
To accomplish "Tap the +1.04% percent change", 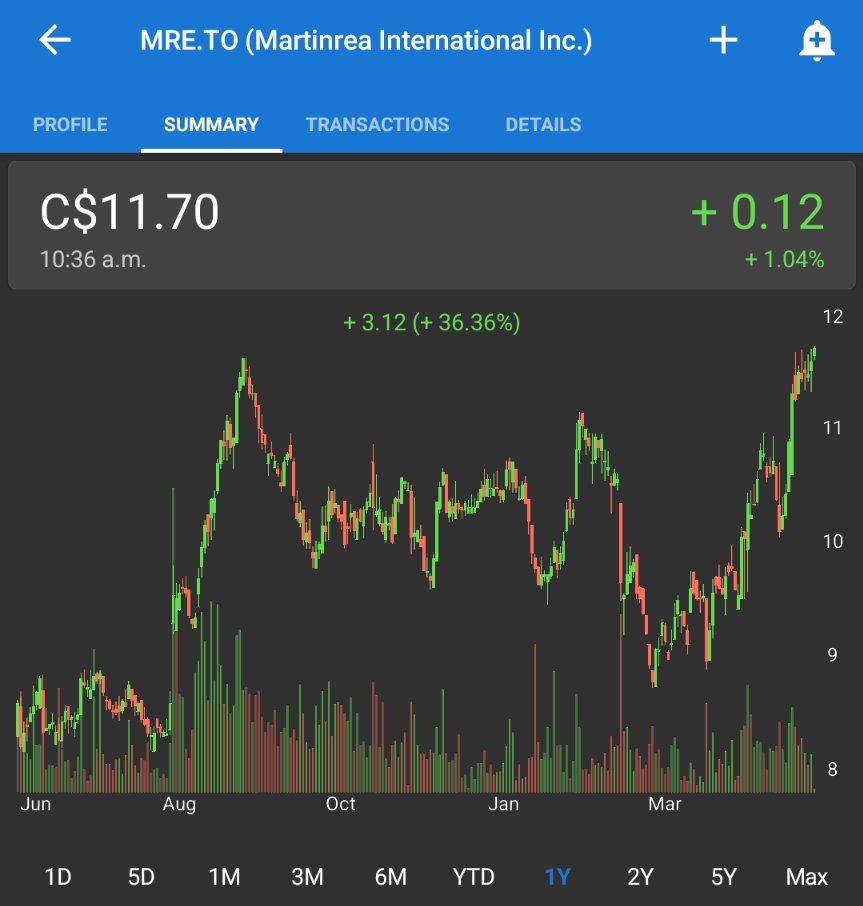I will [784, 259].
